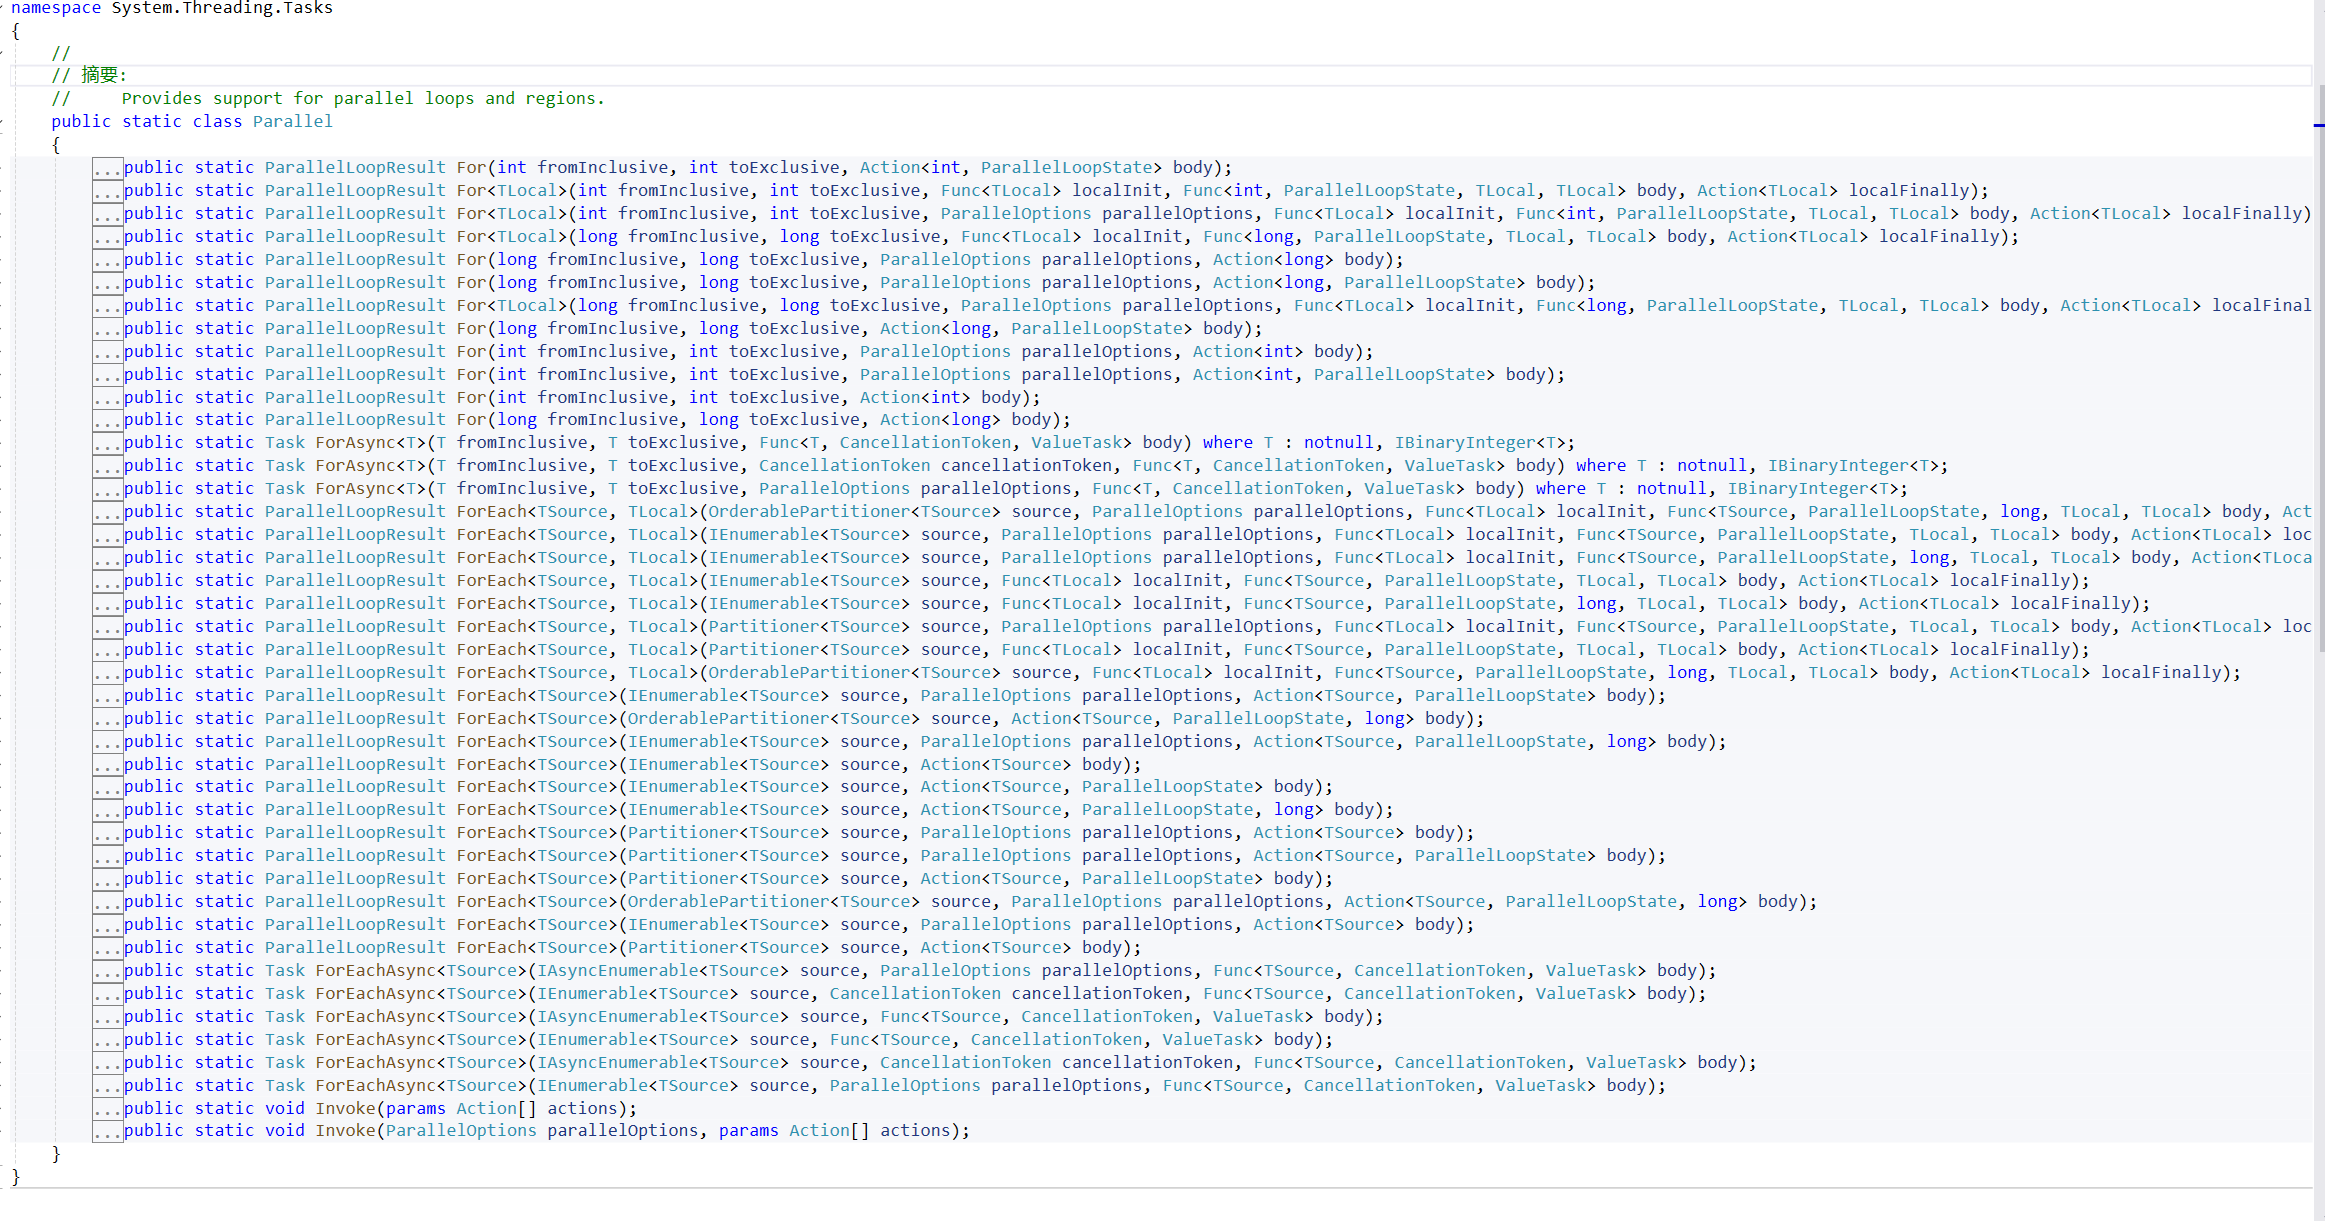Expand region before ForEachAsync(IAsyncEnumerable source, Func<TSource, ...> body)
Image resolution: width=2325 pixels, height=1221 pixels.
pos(108,1017)
